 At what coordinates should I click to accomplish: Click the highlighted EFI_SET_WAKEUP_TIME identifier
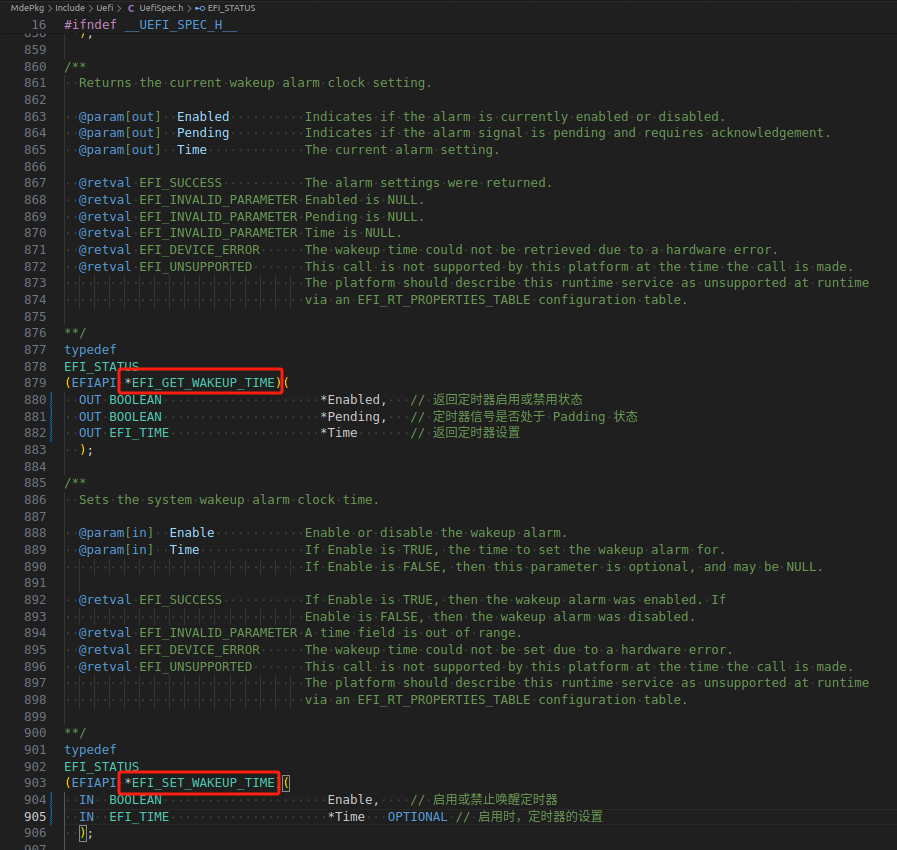pyautogui.click(x=197, y=783)
